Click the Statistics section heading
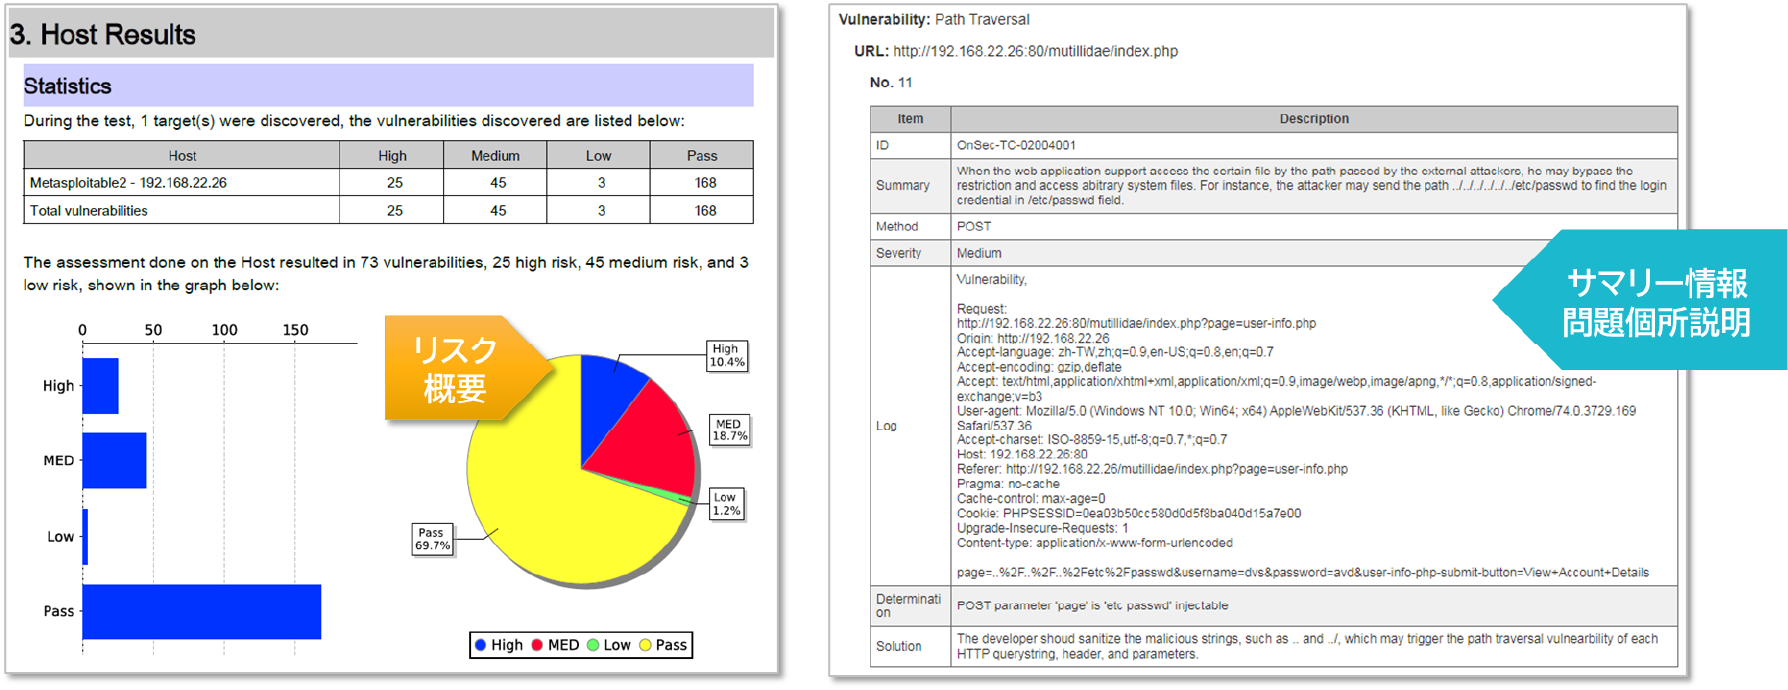The width and height of the screenshot is (1788, 690). 68,86
